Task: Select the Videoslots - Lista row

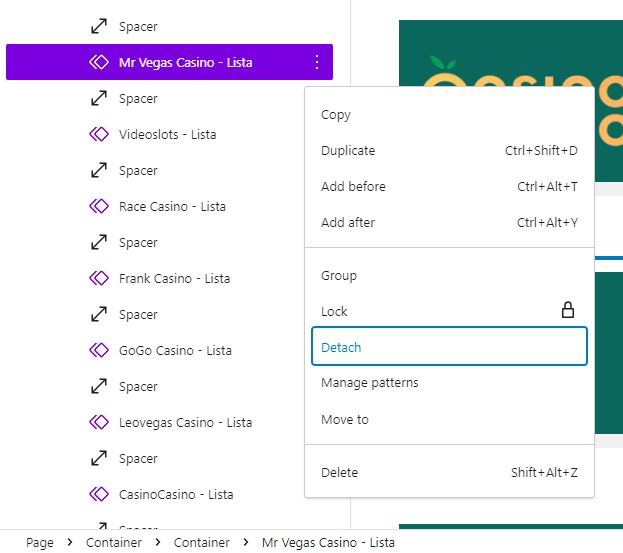Action: [169, 134]
